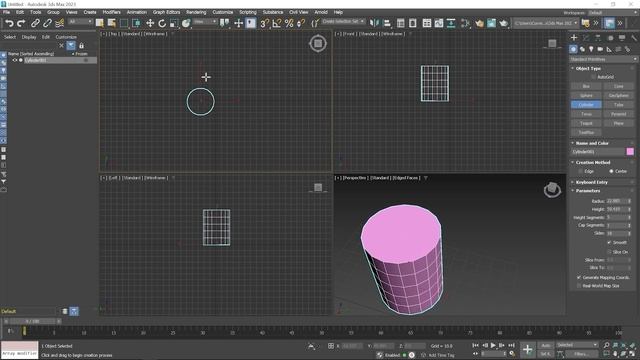Click the Perspective viewport ViewCube
Image resolution: width=640 pixels, height=360 pixels.
(x=552, y=189)
